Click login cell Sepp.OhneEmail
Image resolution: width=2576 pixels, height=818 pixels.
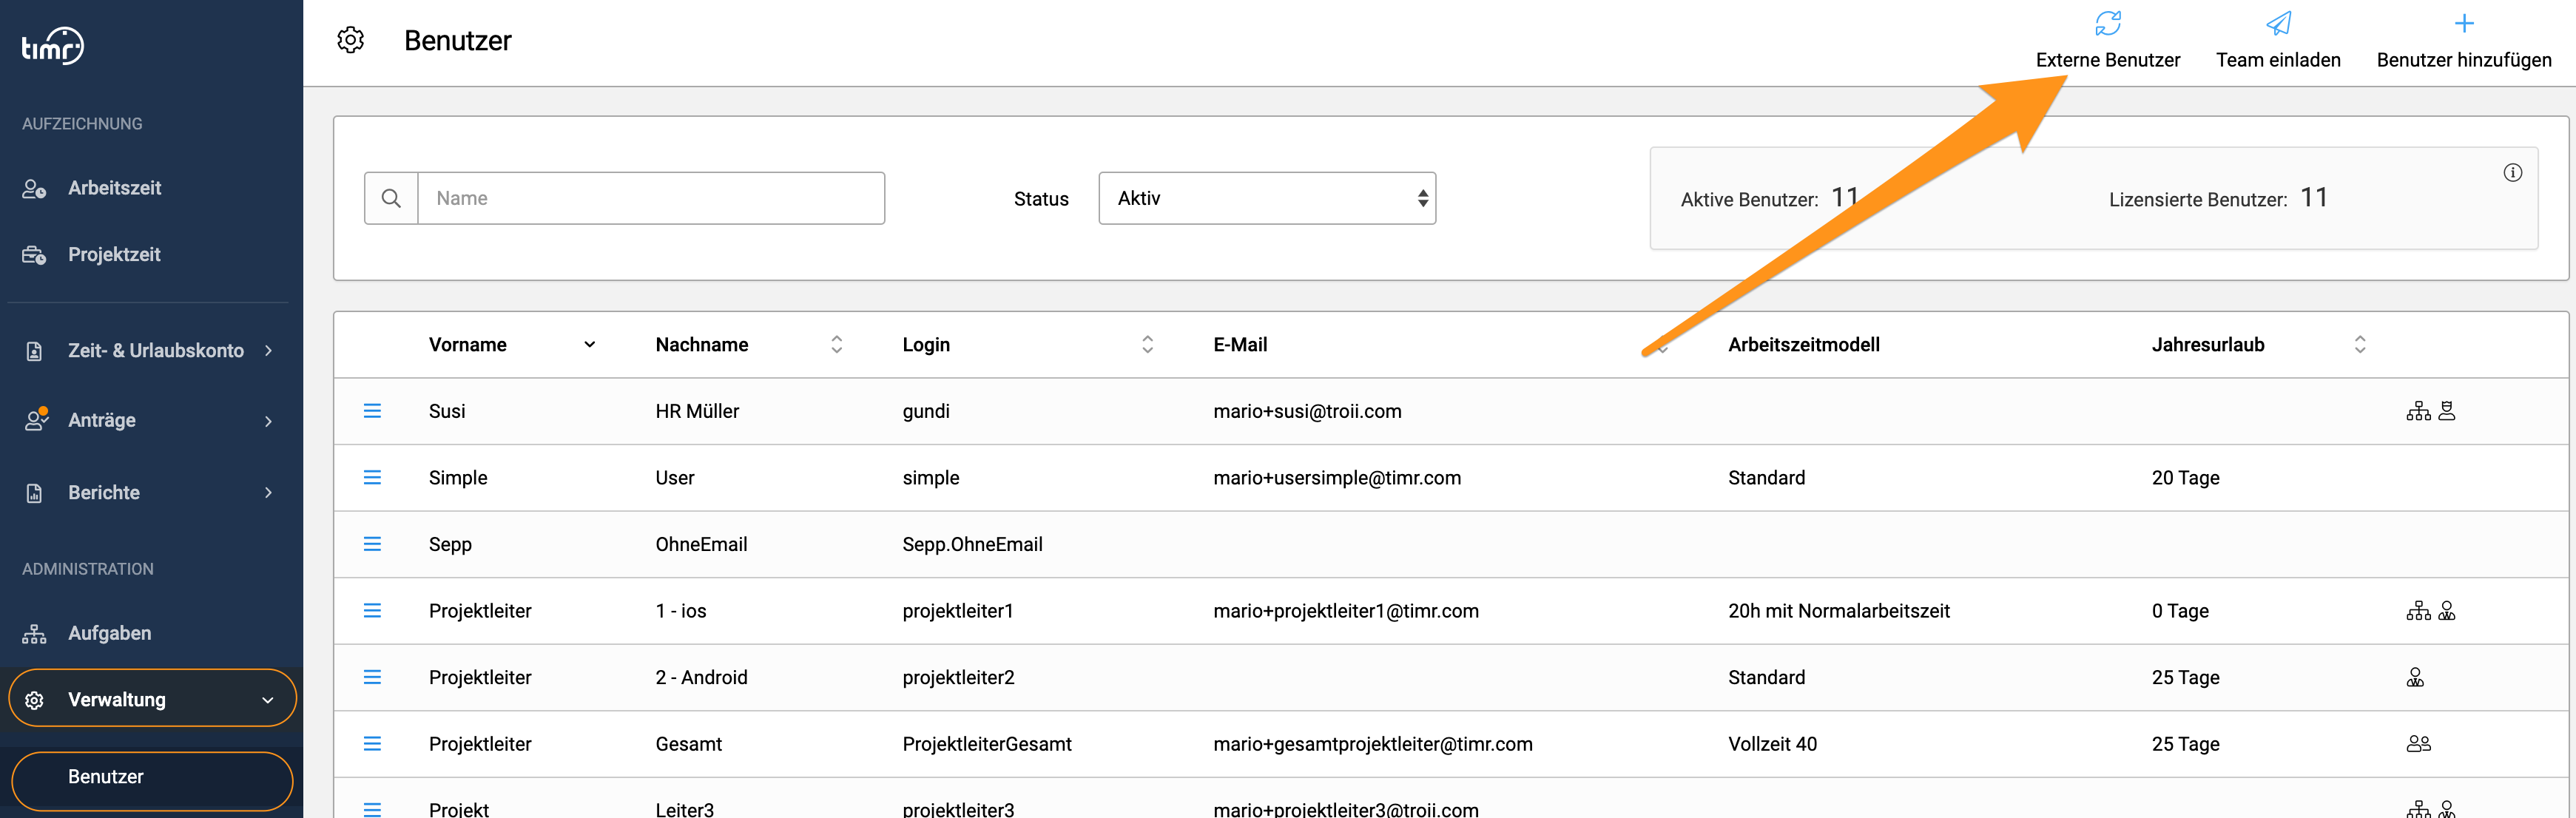pyautogui.click(x=972, y=544)
